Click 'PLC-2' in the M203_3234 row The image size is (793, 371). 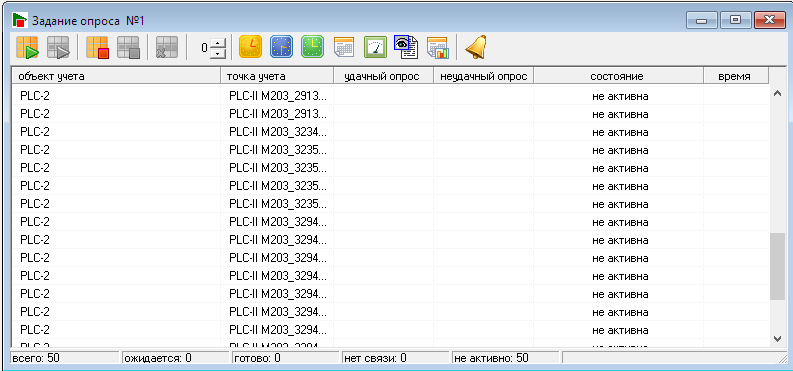(34, 132)
